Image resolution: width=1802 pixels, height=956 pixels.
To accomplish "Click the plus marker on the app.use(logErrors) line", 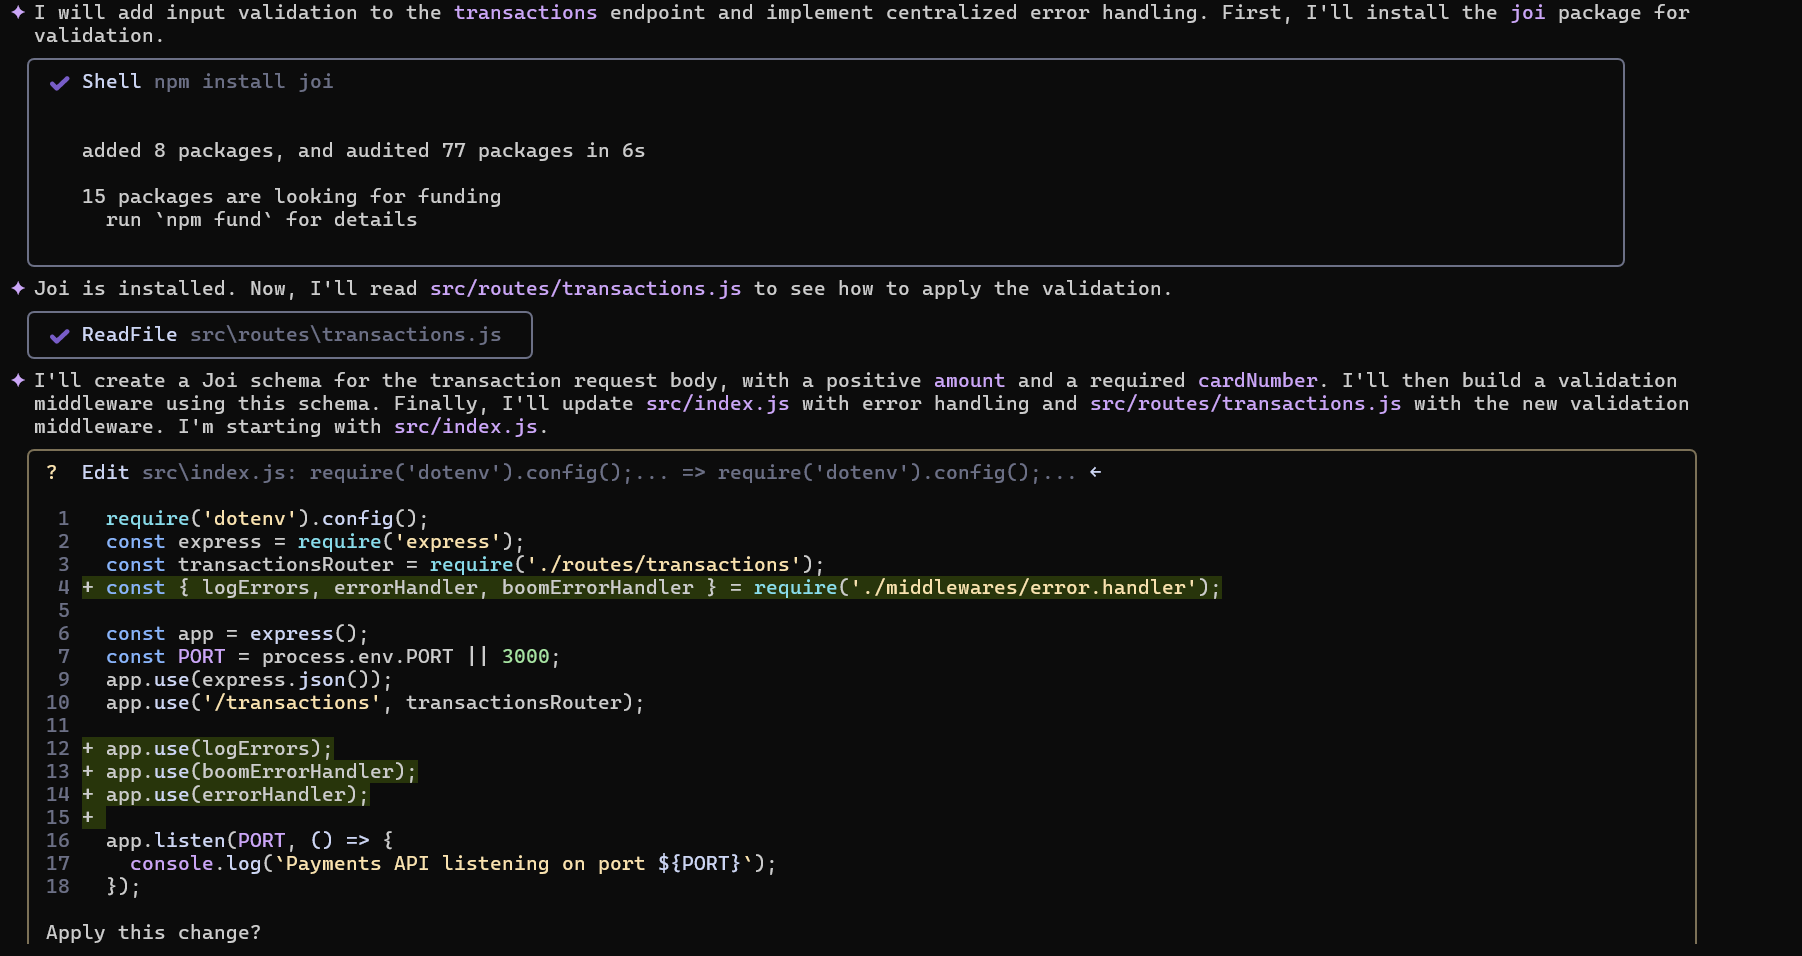I will point(88,748).
